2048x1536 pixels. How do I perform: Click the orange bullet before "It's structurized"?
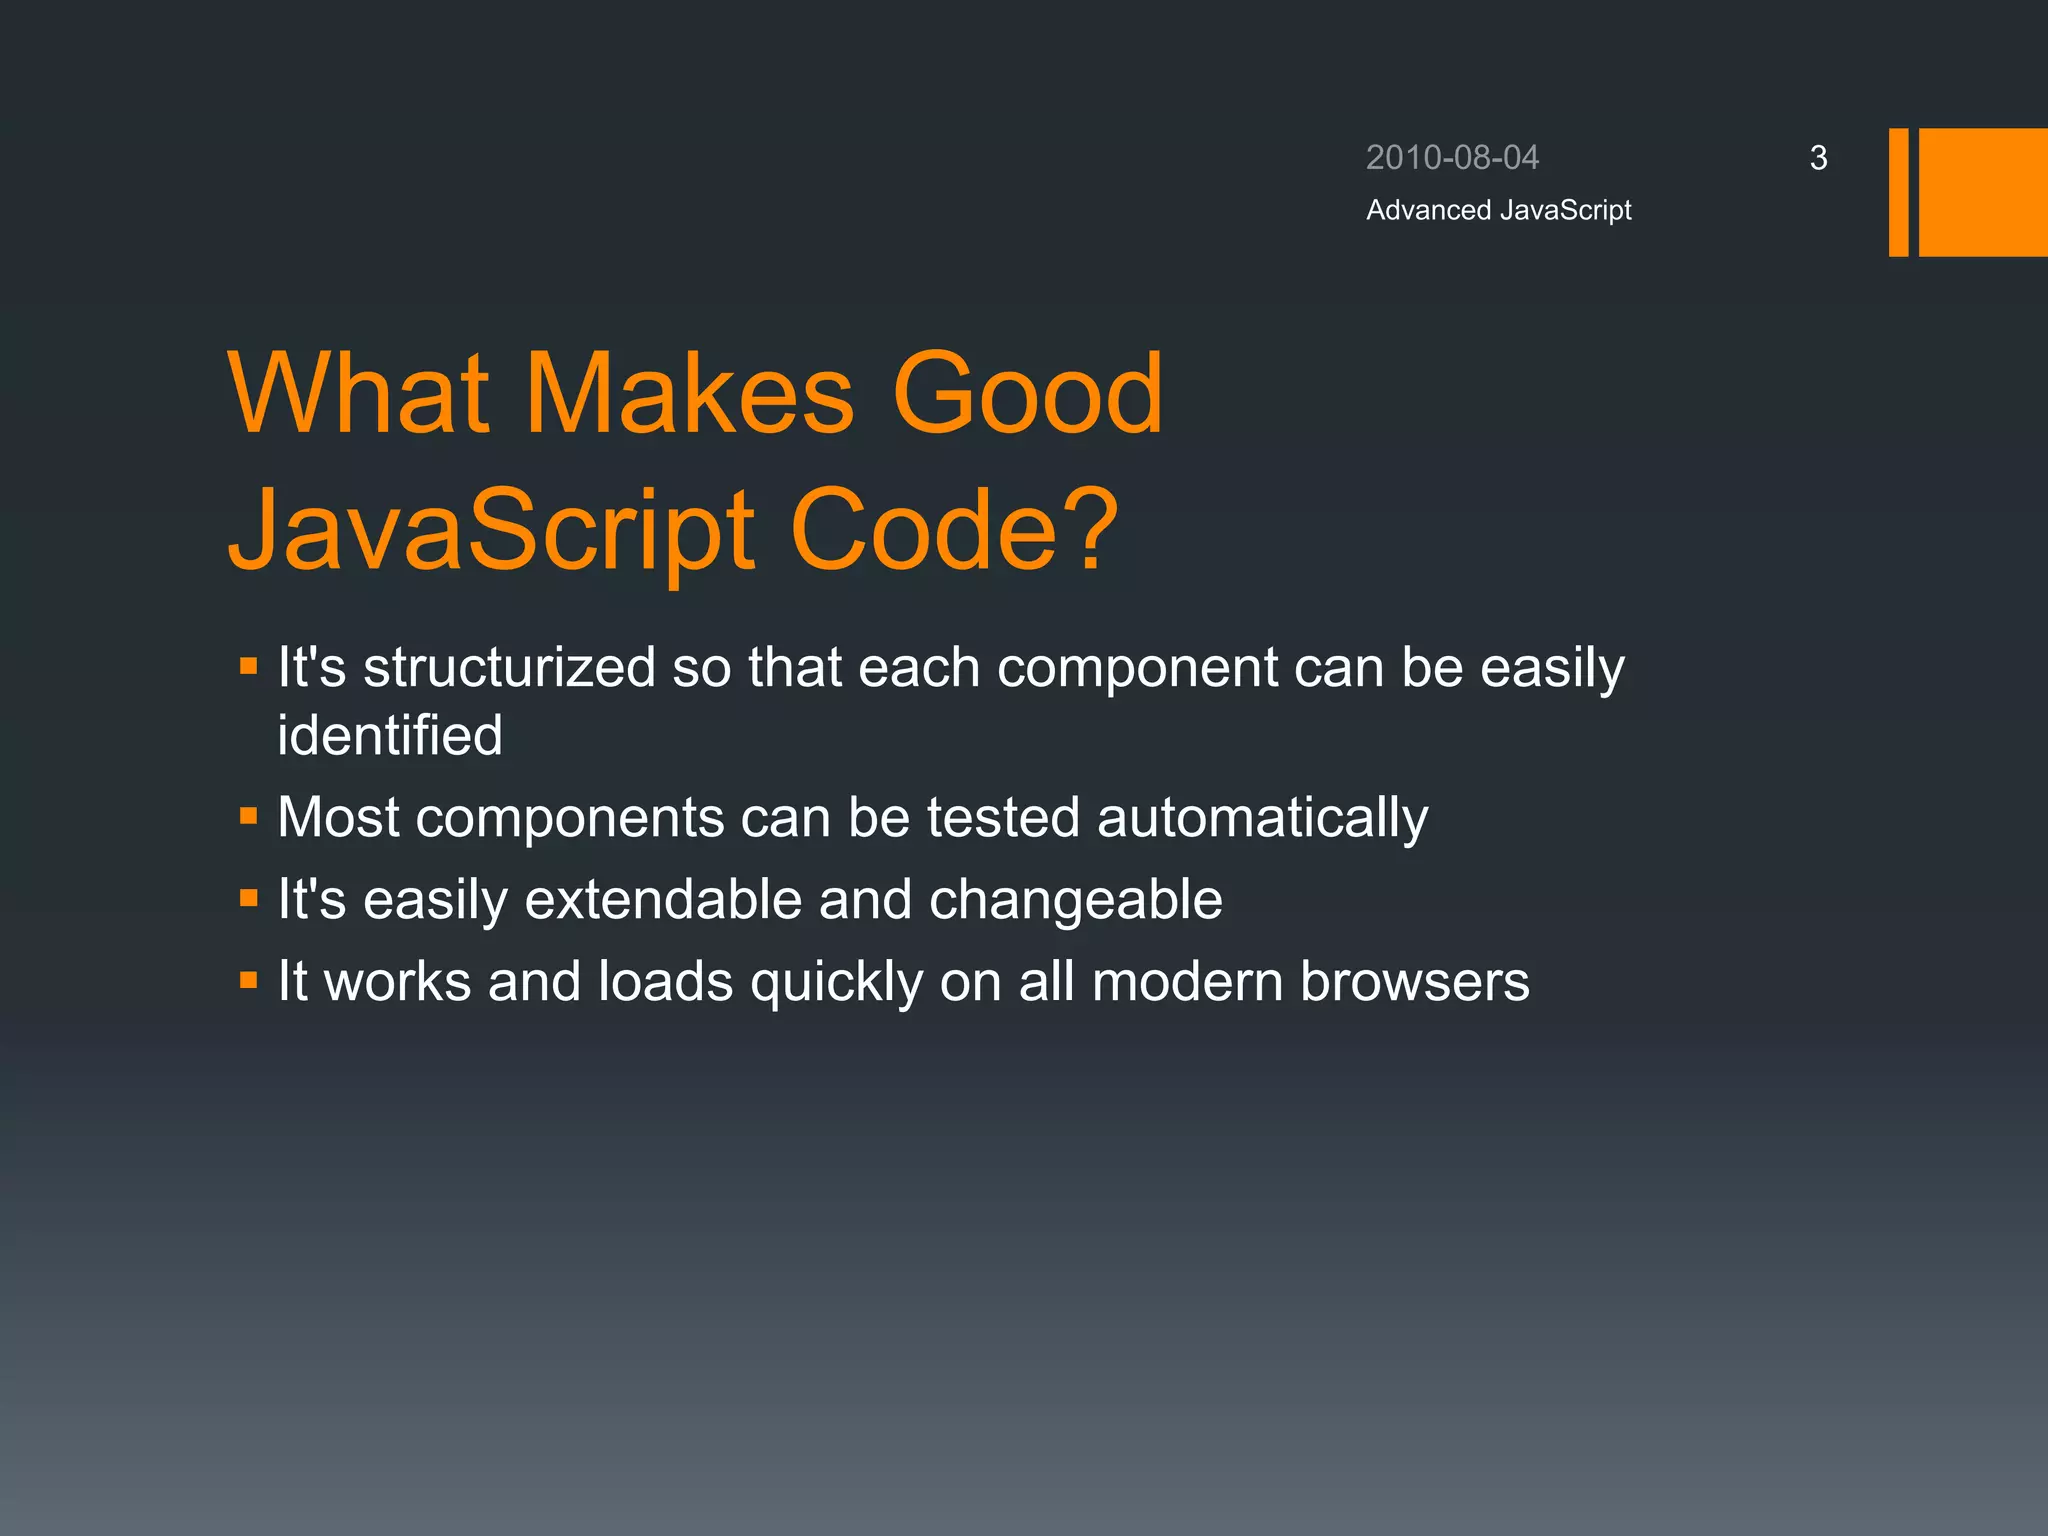coord(249,666)
